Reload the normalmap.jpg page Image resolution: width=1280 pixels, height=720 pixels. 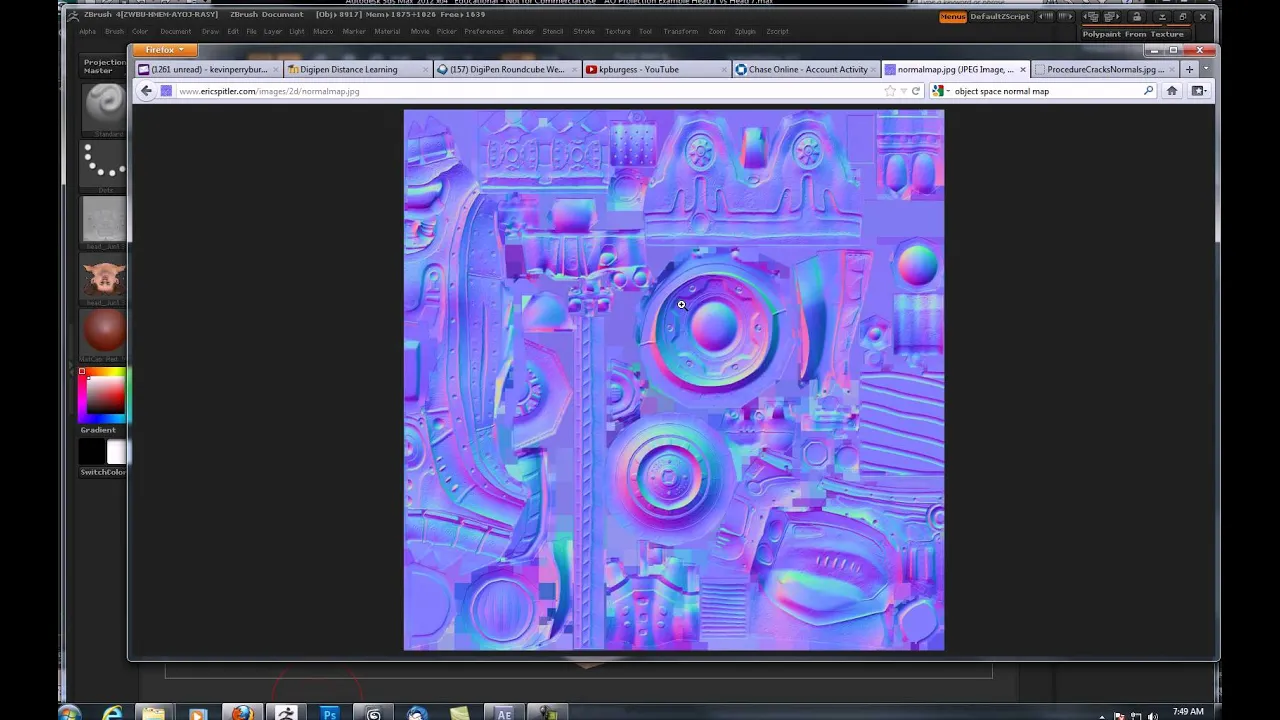915,91
